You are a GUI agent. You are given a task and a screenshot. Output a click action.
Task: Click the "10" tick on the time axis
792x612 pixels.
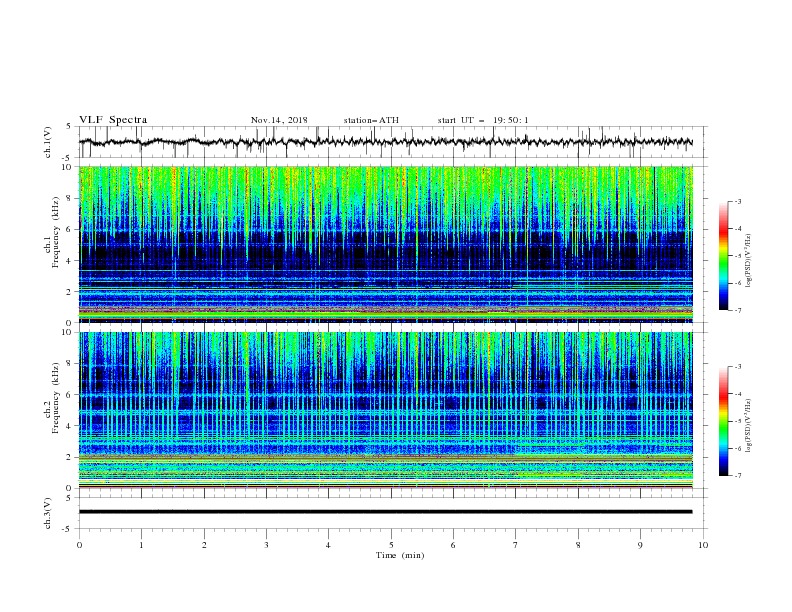point(703,545)
